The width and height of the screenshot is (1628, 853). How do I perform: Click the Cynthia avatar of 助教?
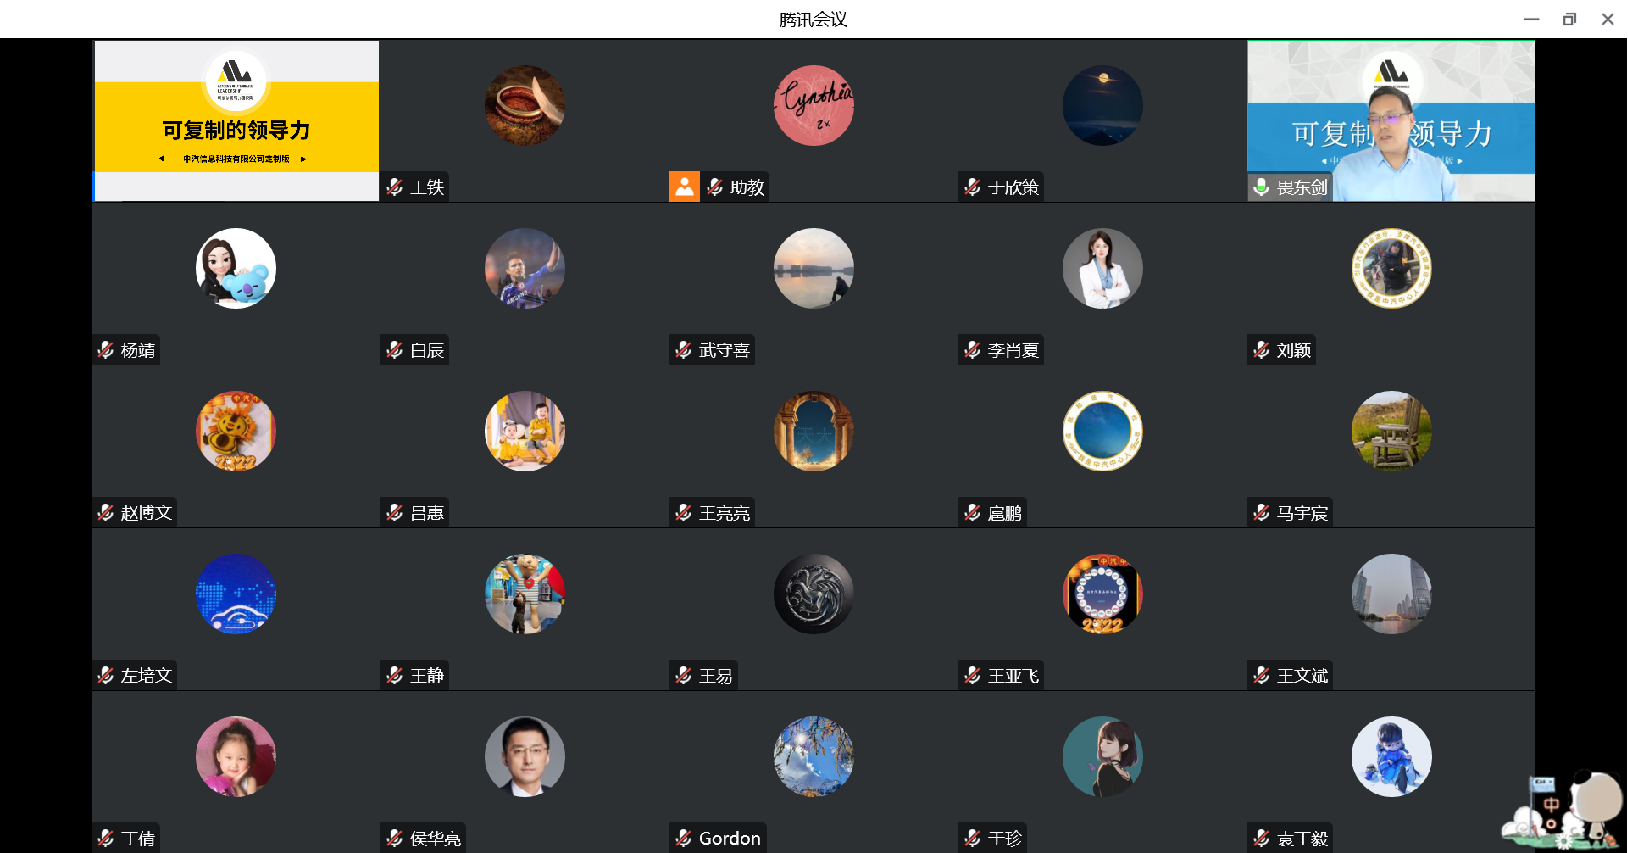[x=814, y=106]
